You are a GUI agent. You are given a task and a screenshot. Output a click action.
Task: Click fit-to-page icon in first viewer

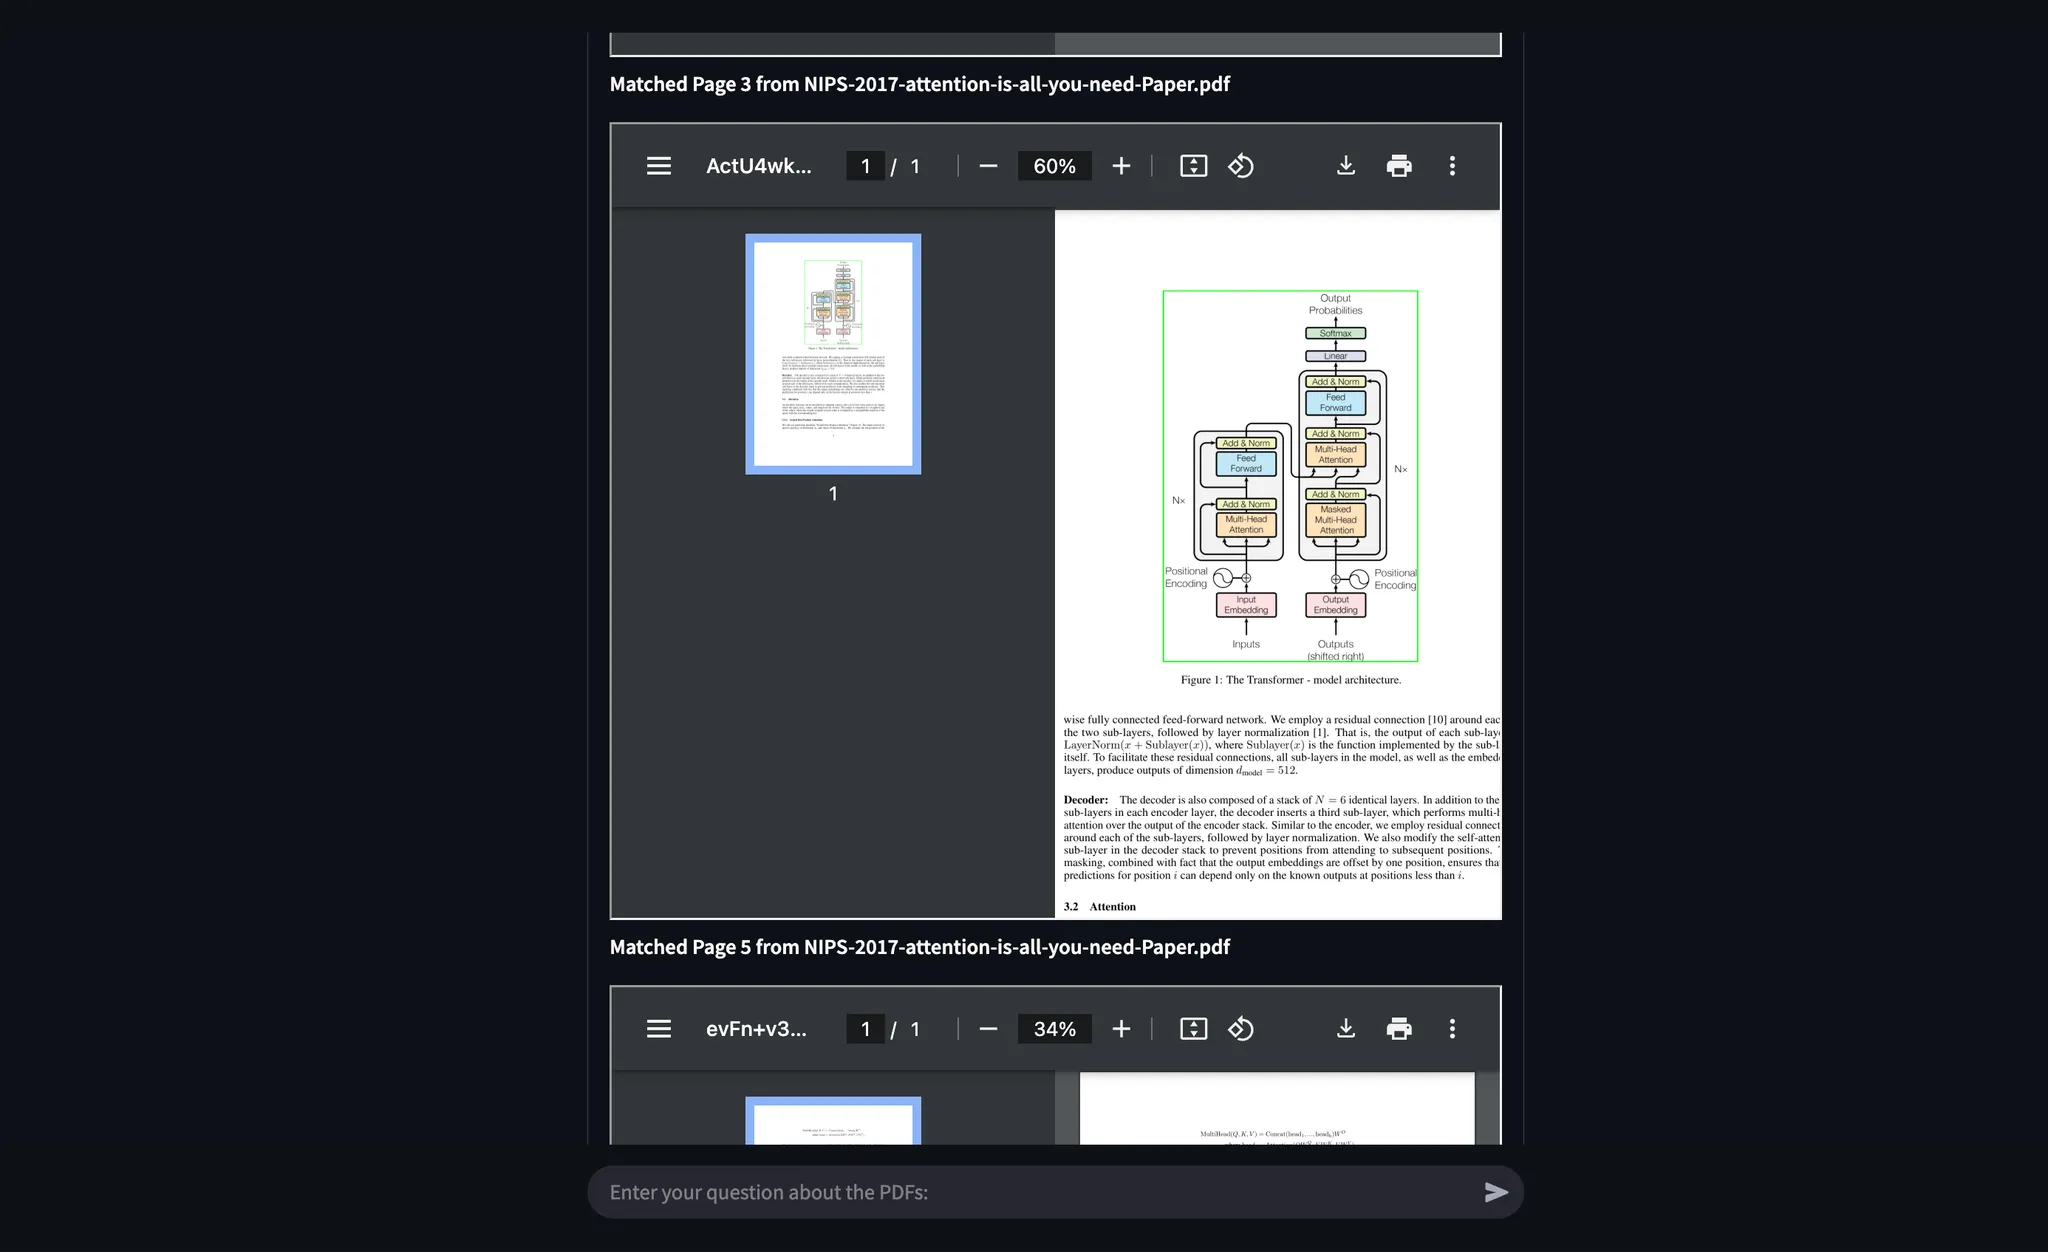point(1193,166)
